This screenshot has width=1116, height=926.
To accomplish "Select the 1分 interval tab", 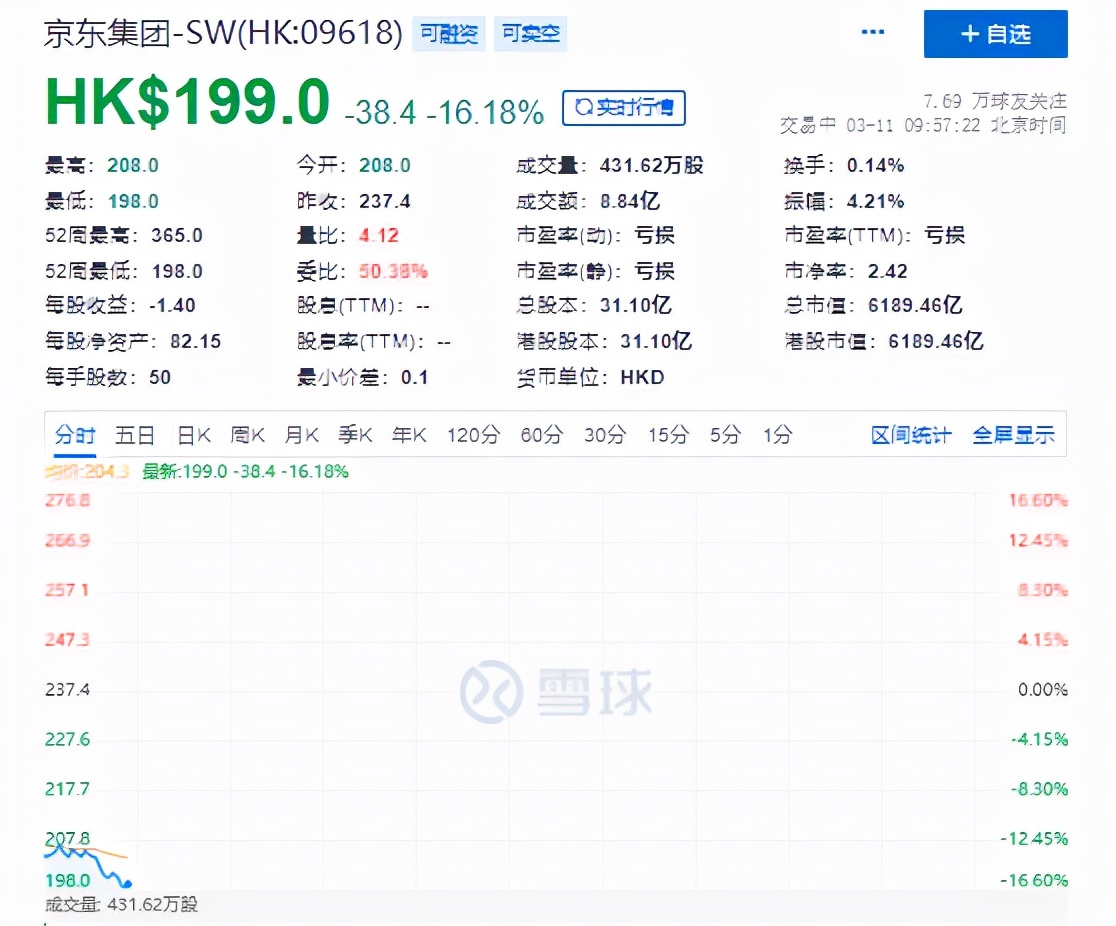I will tap(777, 435).
